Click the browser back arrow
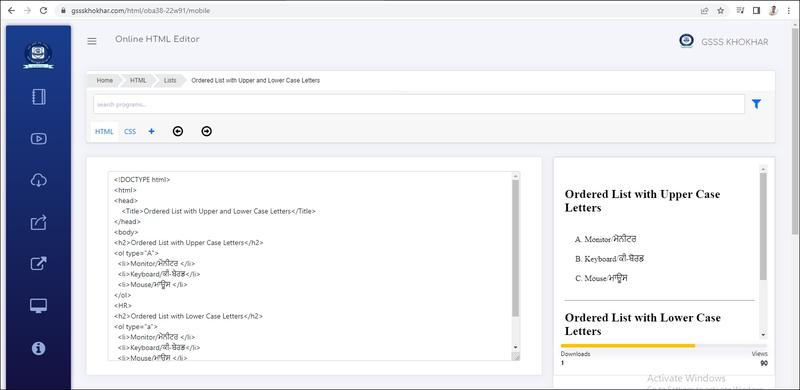This screenshot has width=800, height=390. tap(11, 10)
